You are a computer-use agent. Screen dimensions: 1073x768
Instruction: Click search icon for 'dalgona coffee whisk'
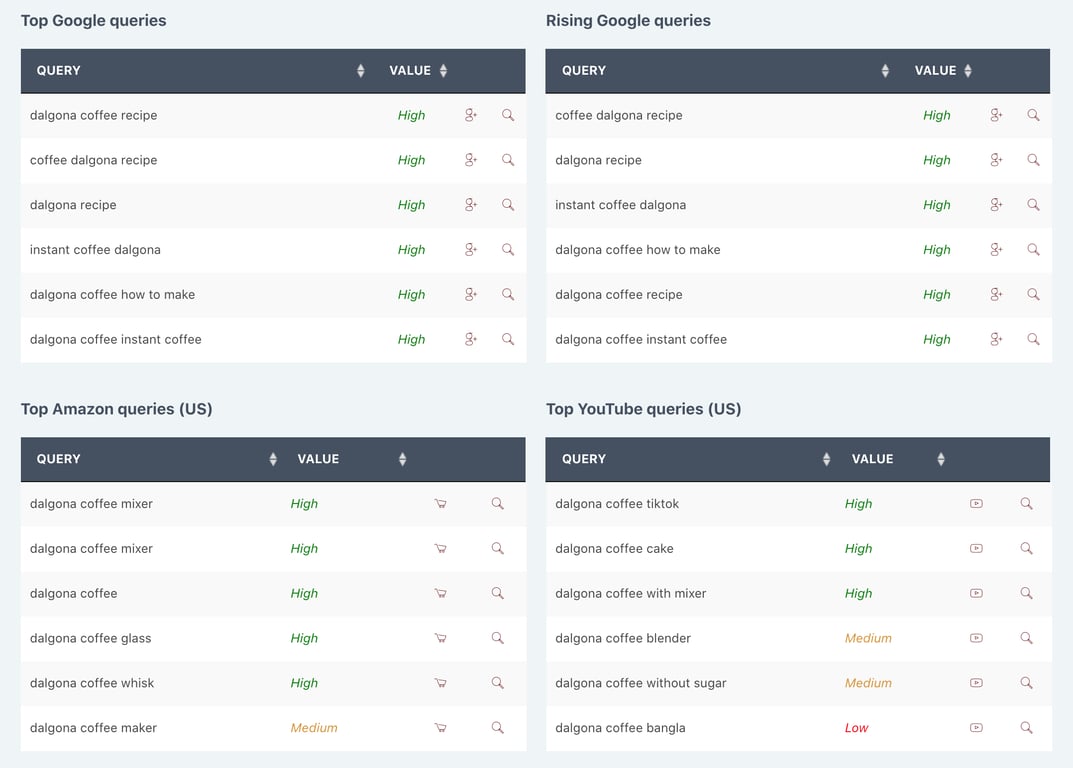(497, 683)
